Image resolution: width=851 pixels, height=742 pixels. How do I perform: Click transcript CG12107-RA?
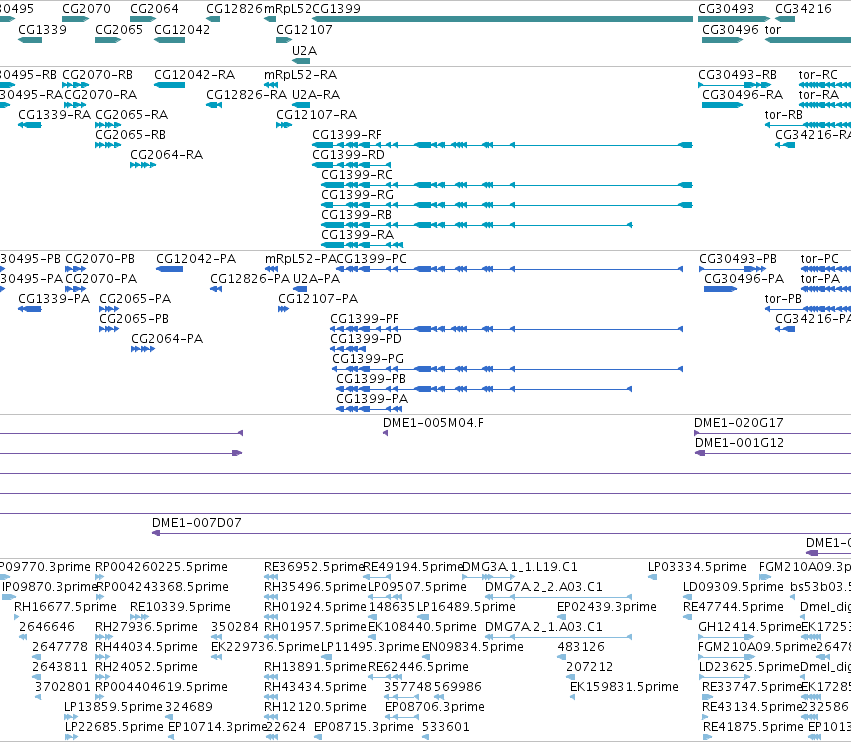[x=317, y=115]
